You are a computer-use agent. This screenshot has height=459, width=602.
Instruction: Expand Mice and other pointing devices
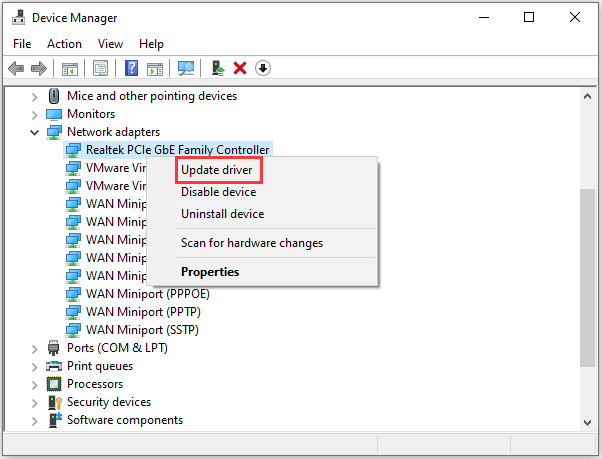35,97
